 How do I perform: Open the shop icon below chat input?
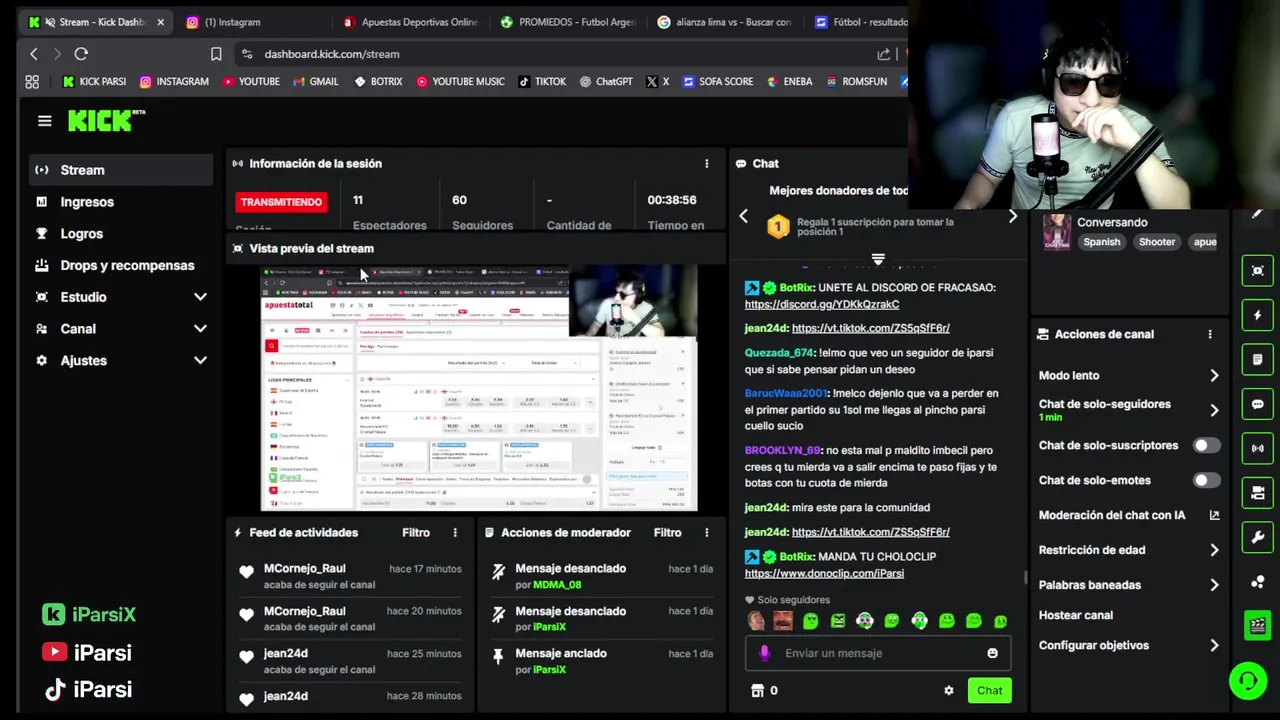coord(757,690)
